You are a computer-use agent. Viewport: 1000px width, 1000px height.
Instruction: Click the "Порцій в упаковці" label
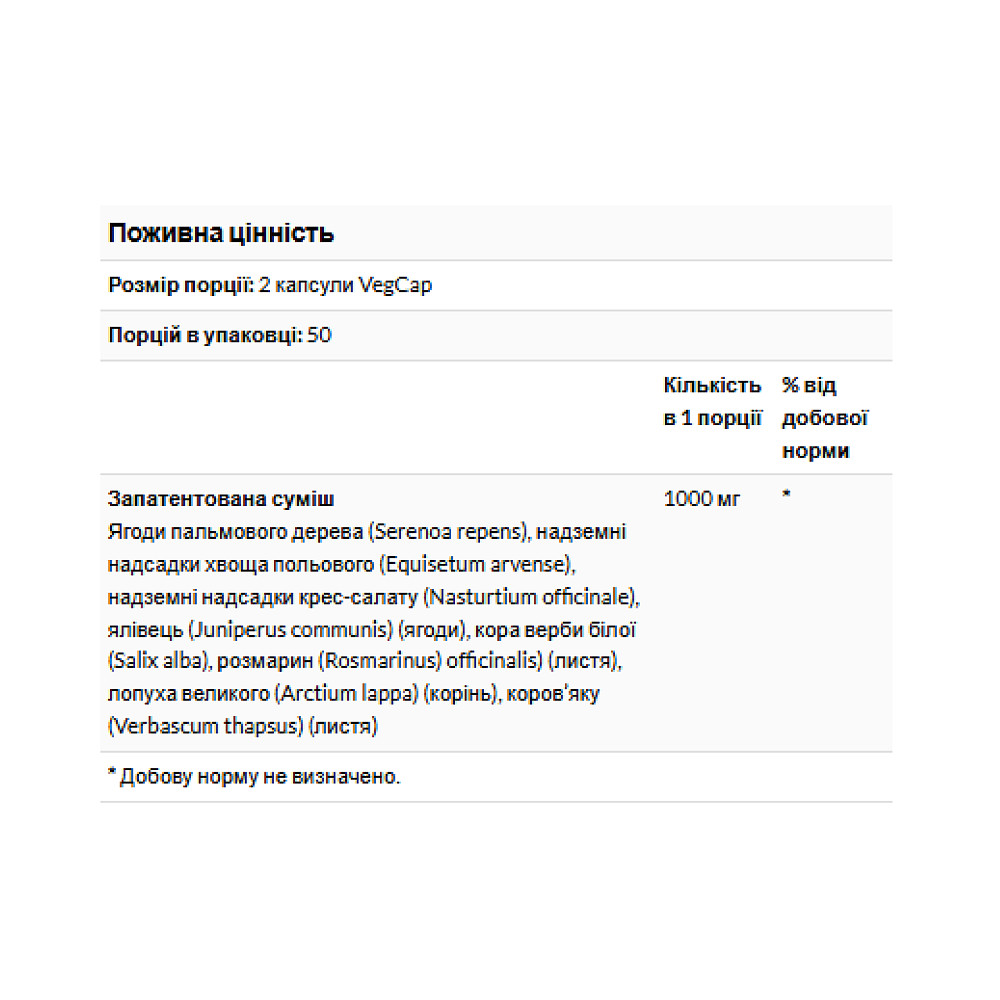click(205, 335)
